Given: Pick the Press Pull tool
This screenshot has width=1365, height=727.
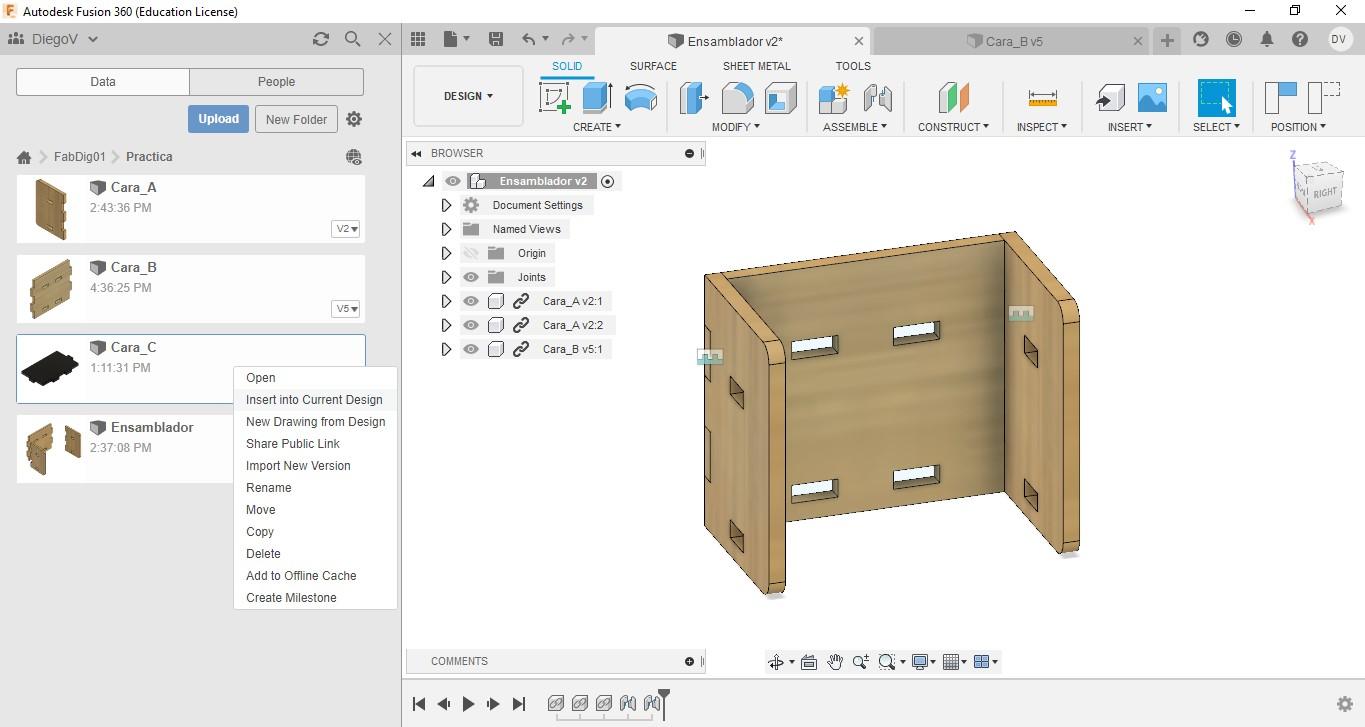Looking at the screenshot, I should pyautogui.click(x=694, y=98).
